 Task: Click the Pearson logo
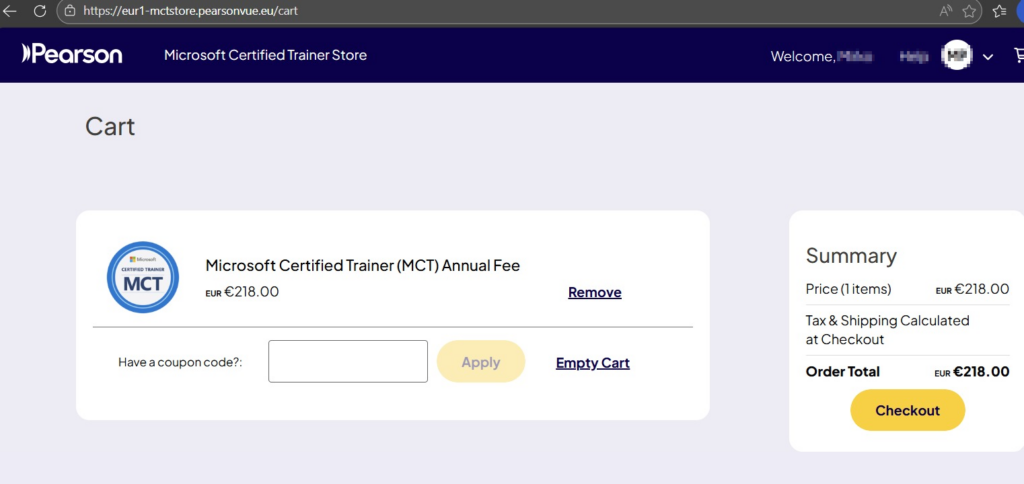point(72,54)
